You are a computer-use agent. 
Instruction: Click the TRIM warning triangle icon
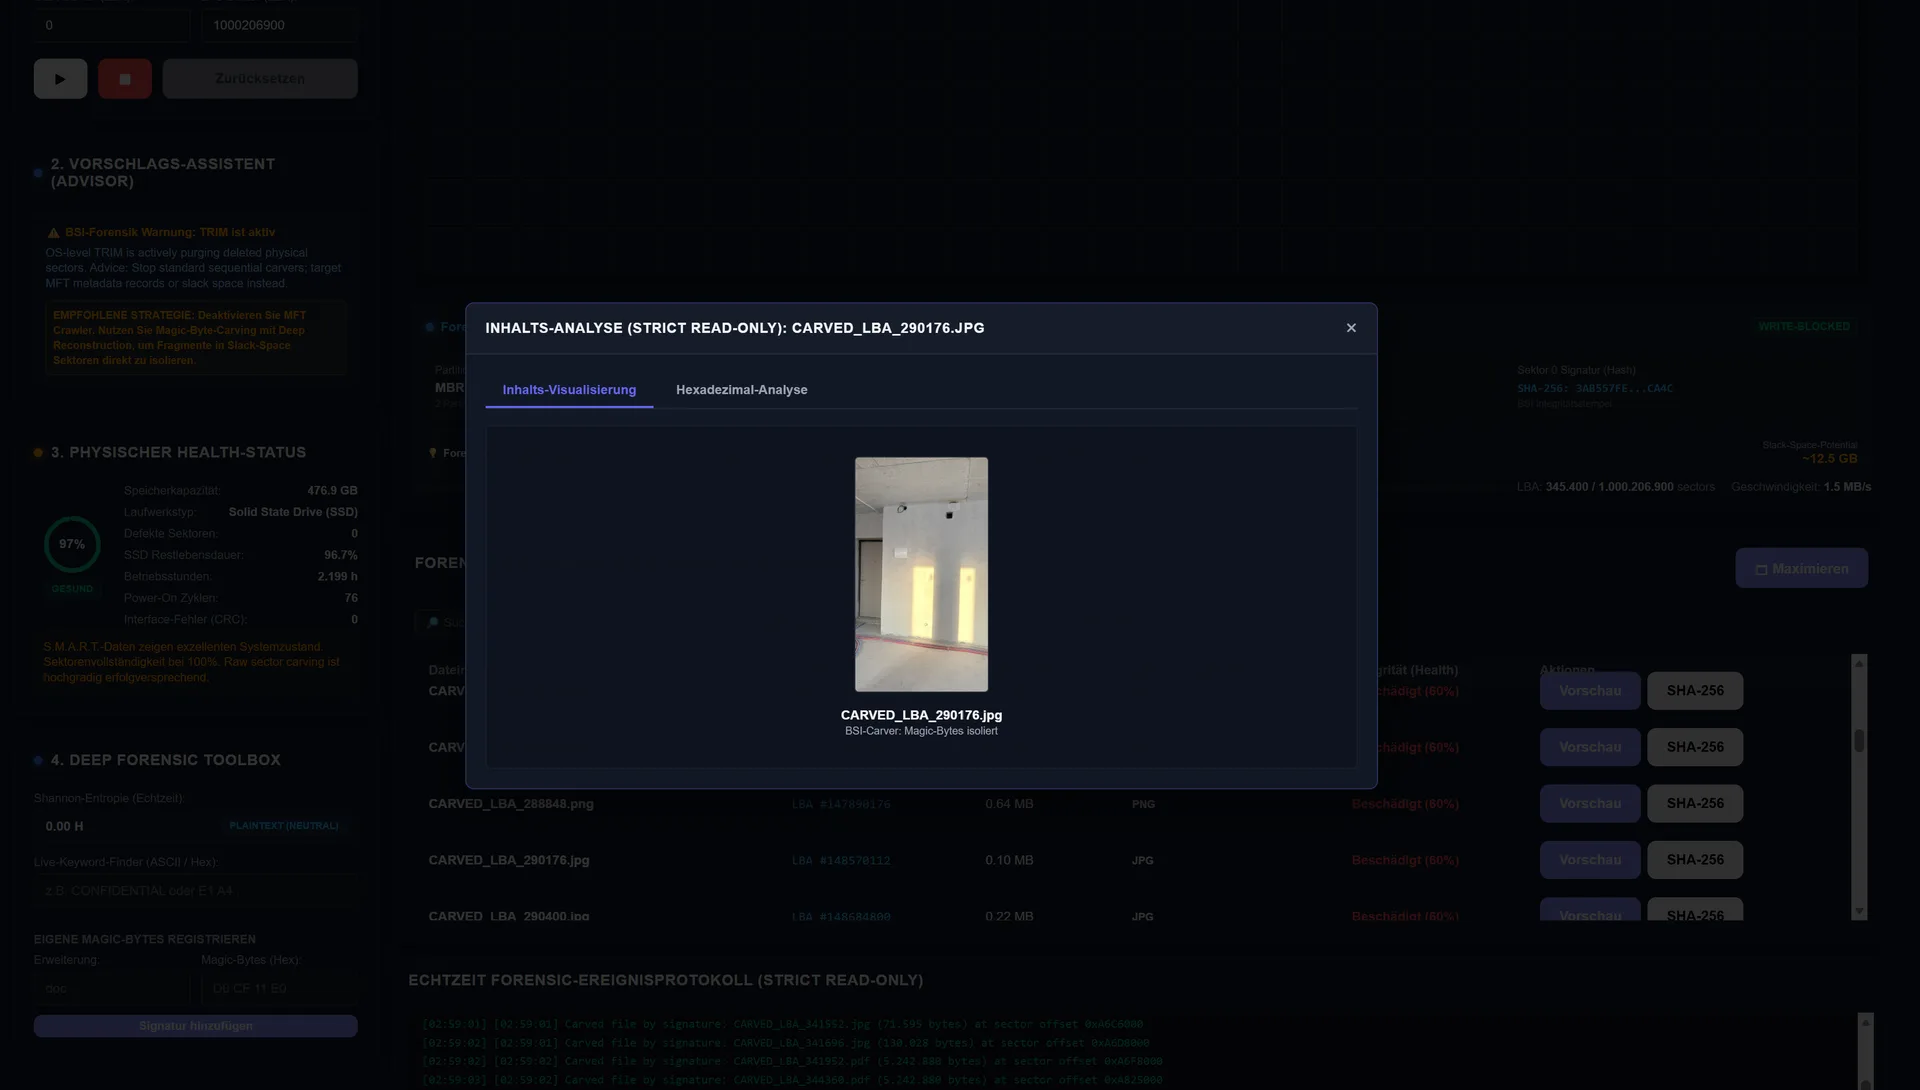point(54,233)
